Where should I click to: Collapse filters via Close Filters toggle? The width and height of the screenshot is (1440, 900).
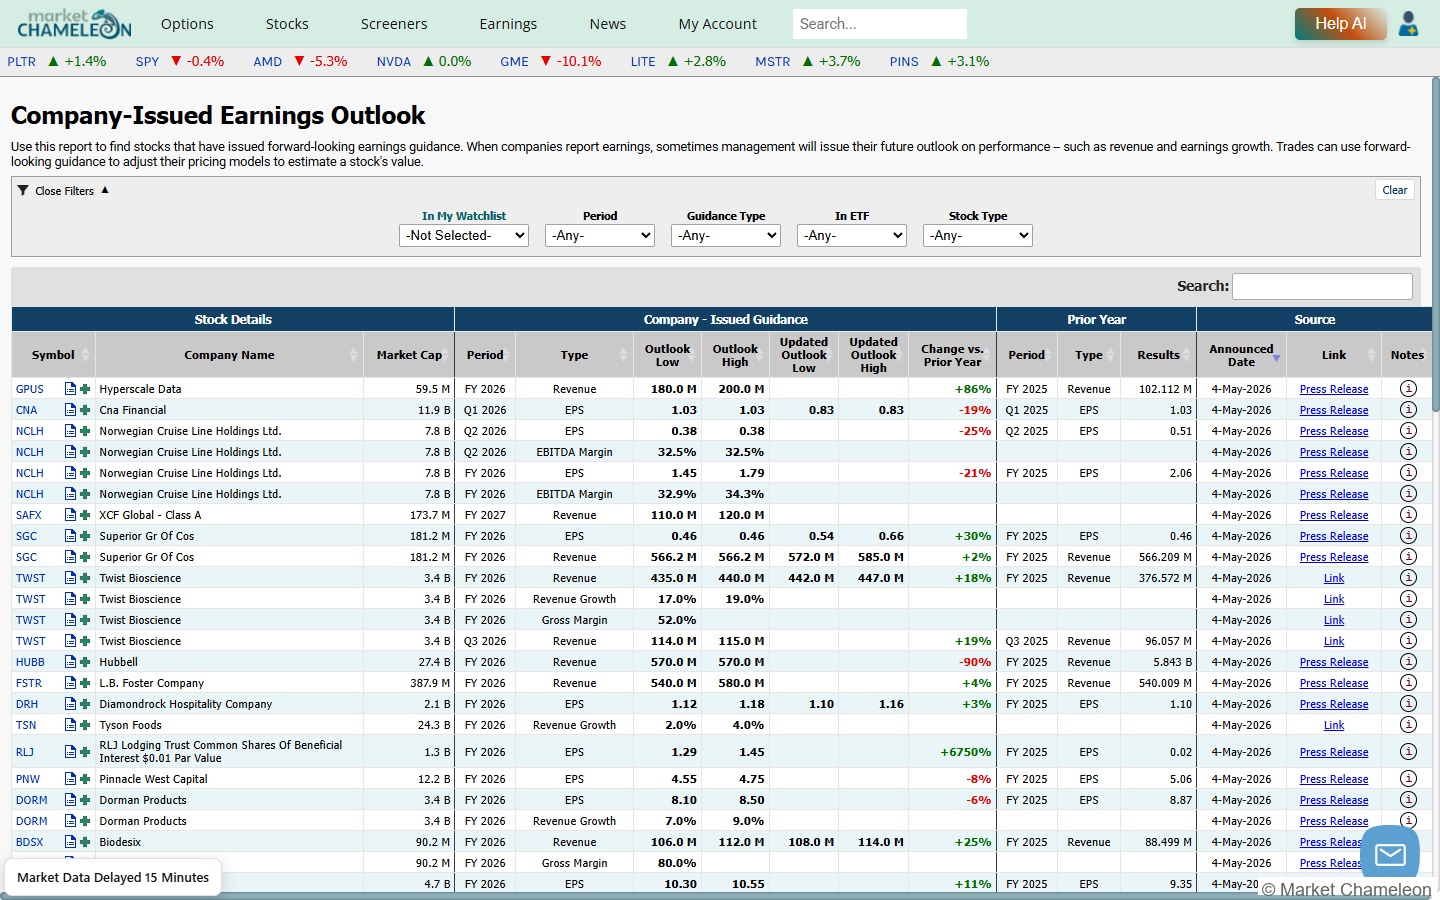pos(63,190)
